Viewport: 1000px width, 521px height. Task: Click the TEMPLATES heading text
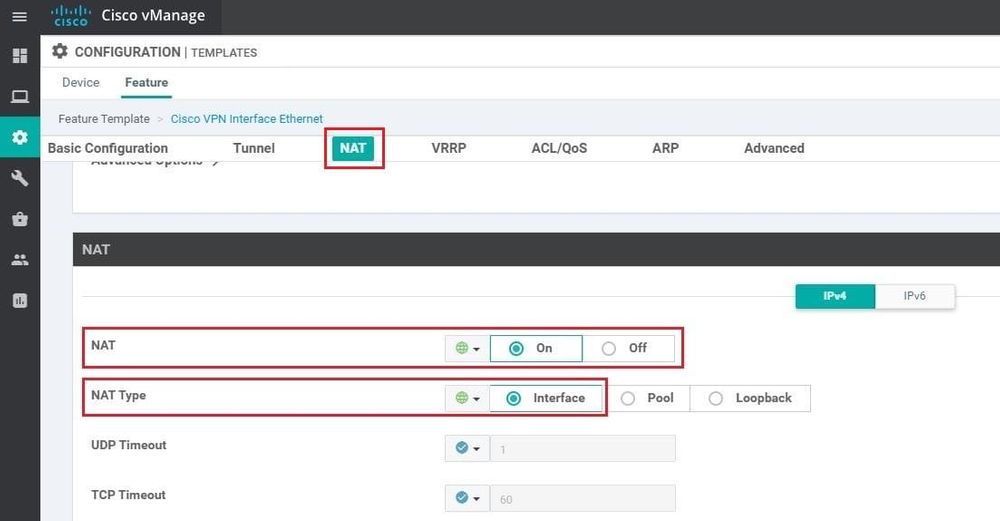(x=224, y=53)
